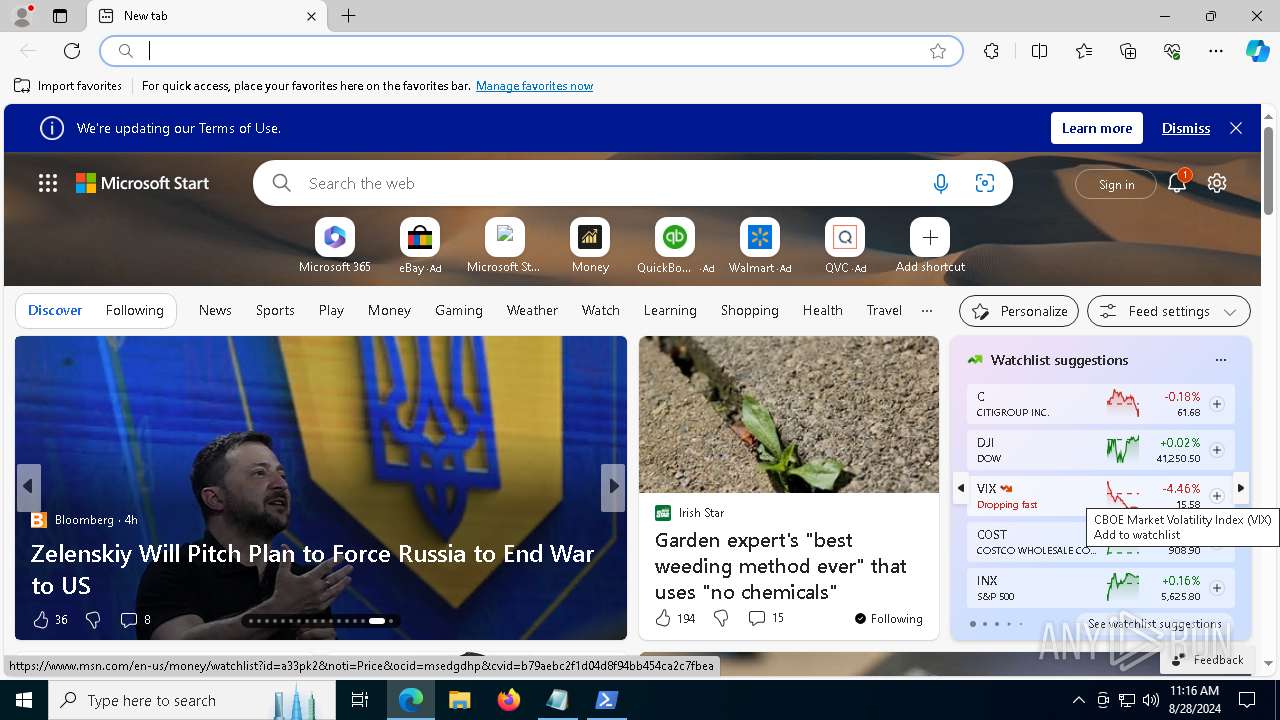Open Windows Start menu

(x=24, y=700)
